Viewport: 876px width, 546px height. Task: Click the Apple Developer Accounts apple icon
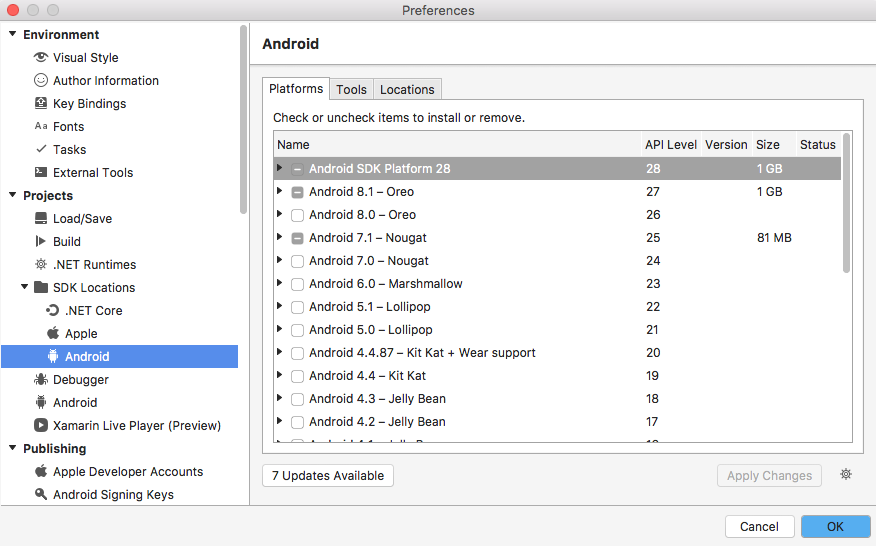point(41,471)
